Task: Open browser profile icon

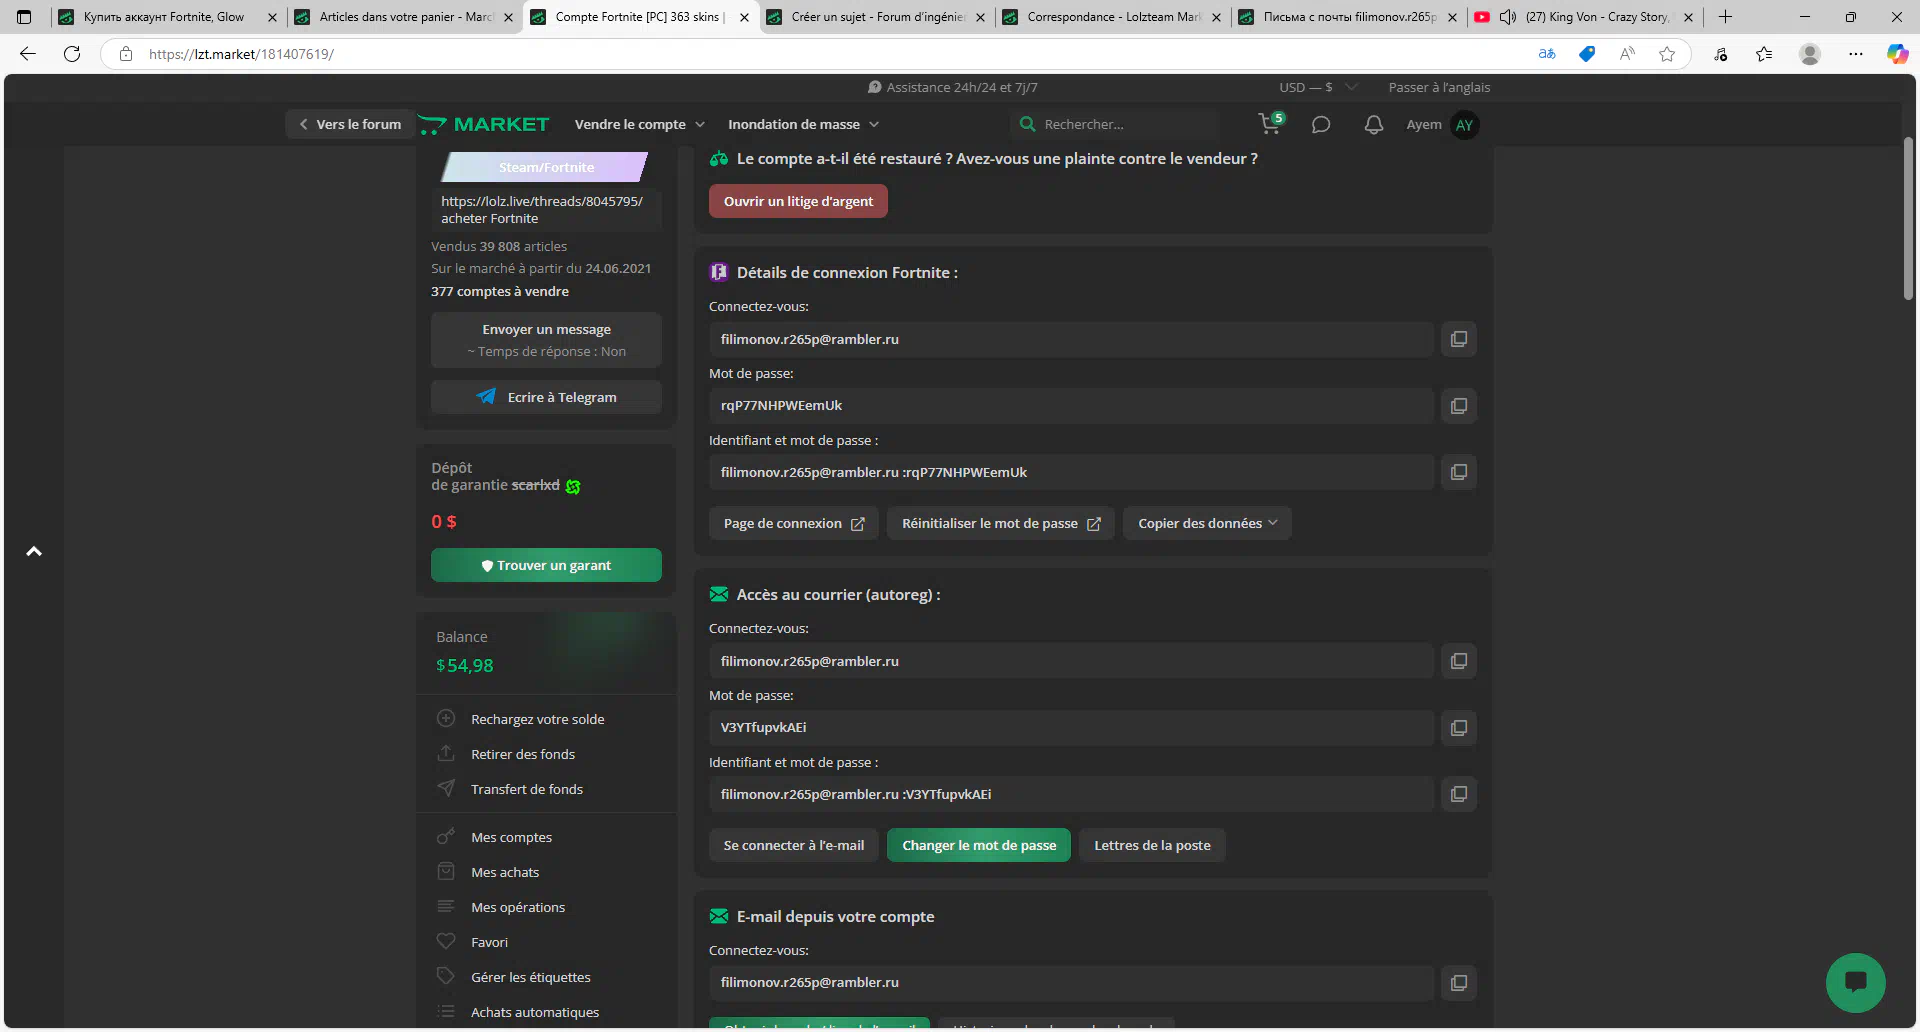Action: tap(1810, 54)
